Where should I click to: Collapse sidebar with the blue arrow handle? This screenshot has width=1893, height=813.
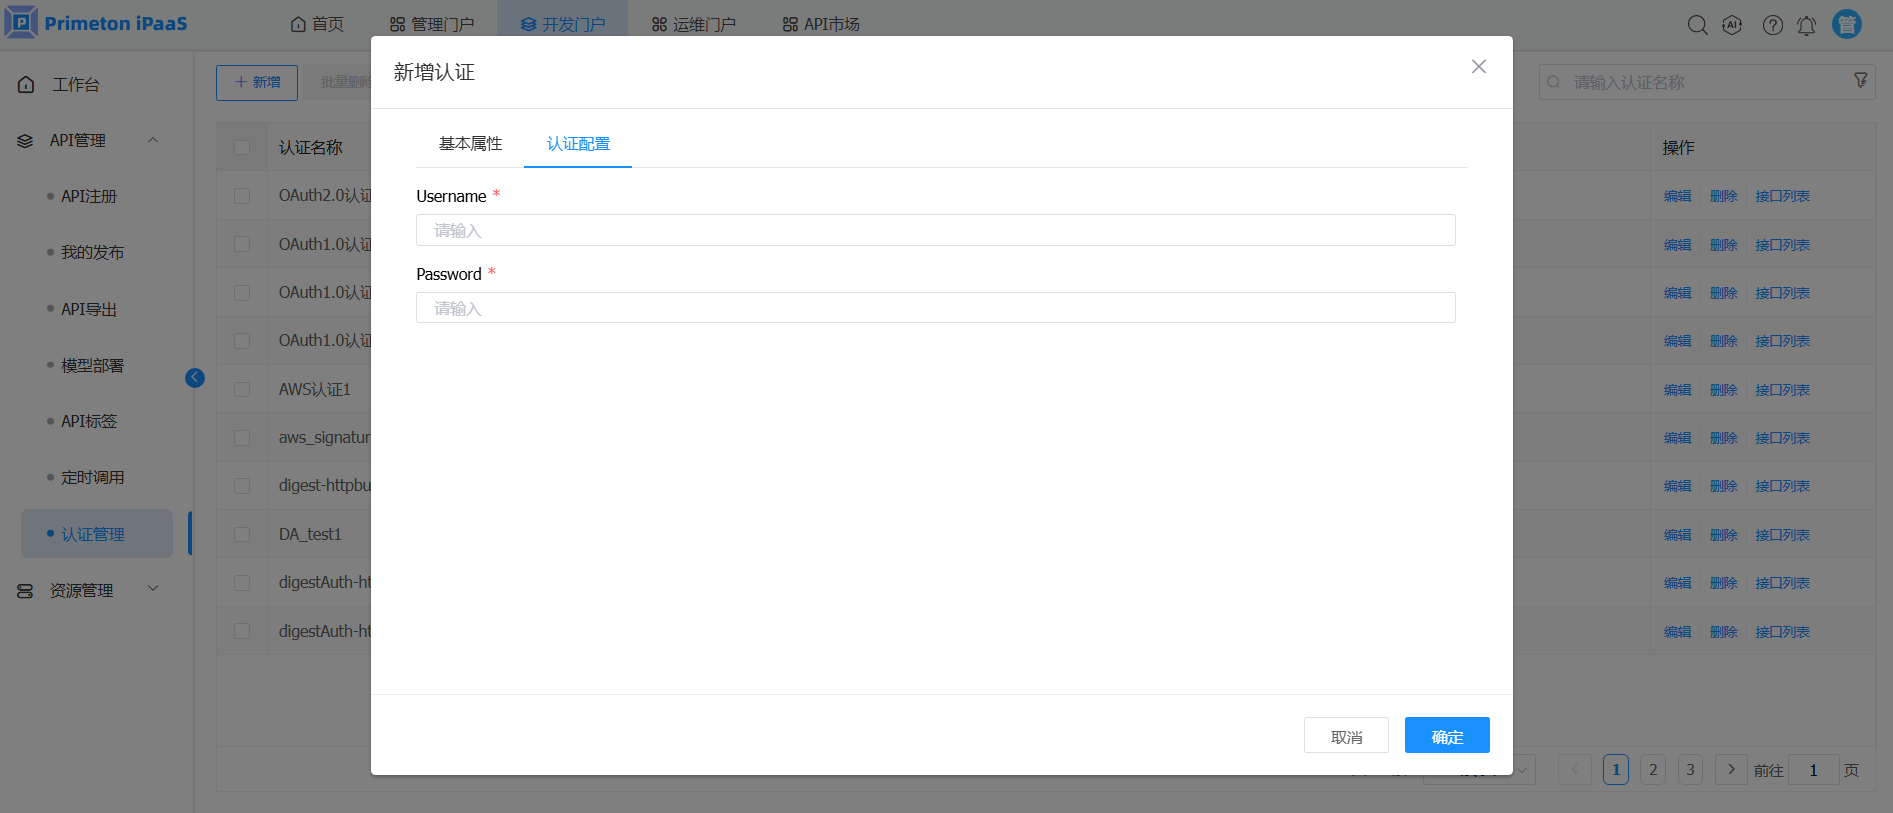pos(195,378)
